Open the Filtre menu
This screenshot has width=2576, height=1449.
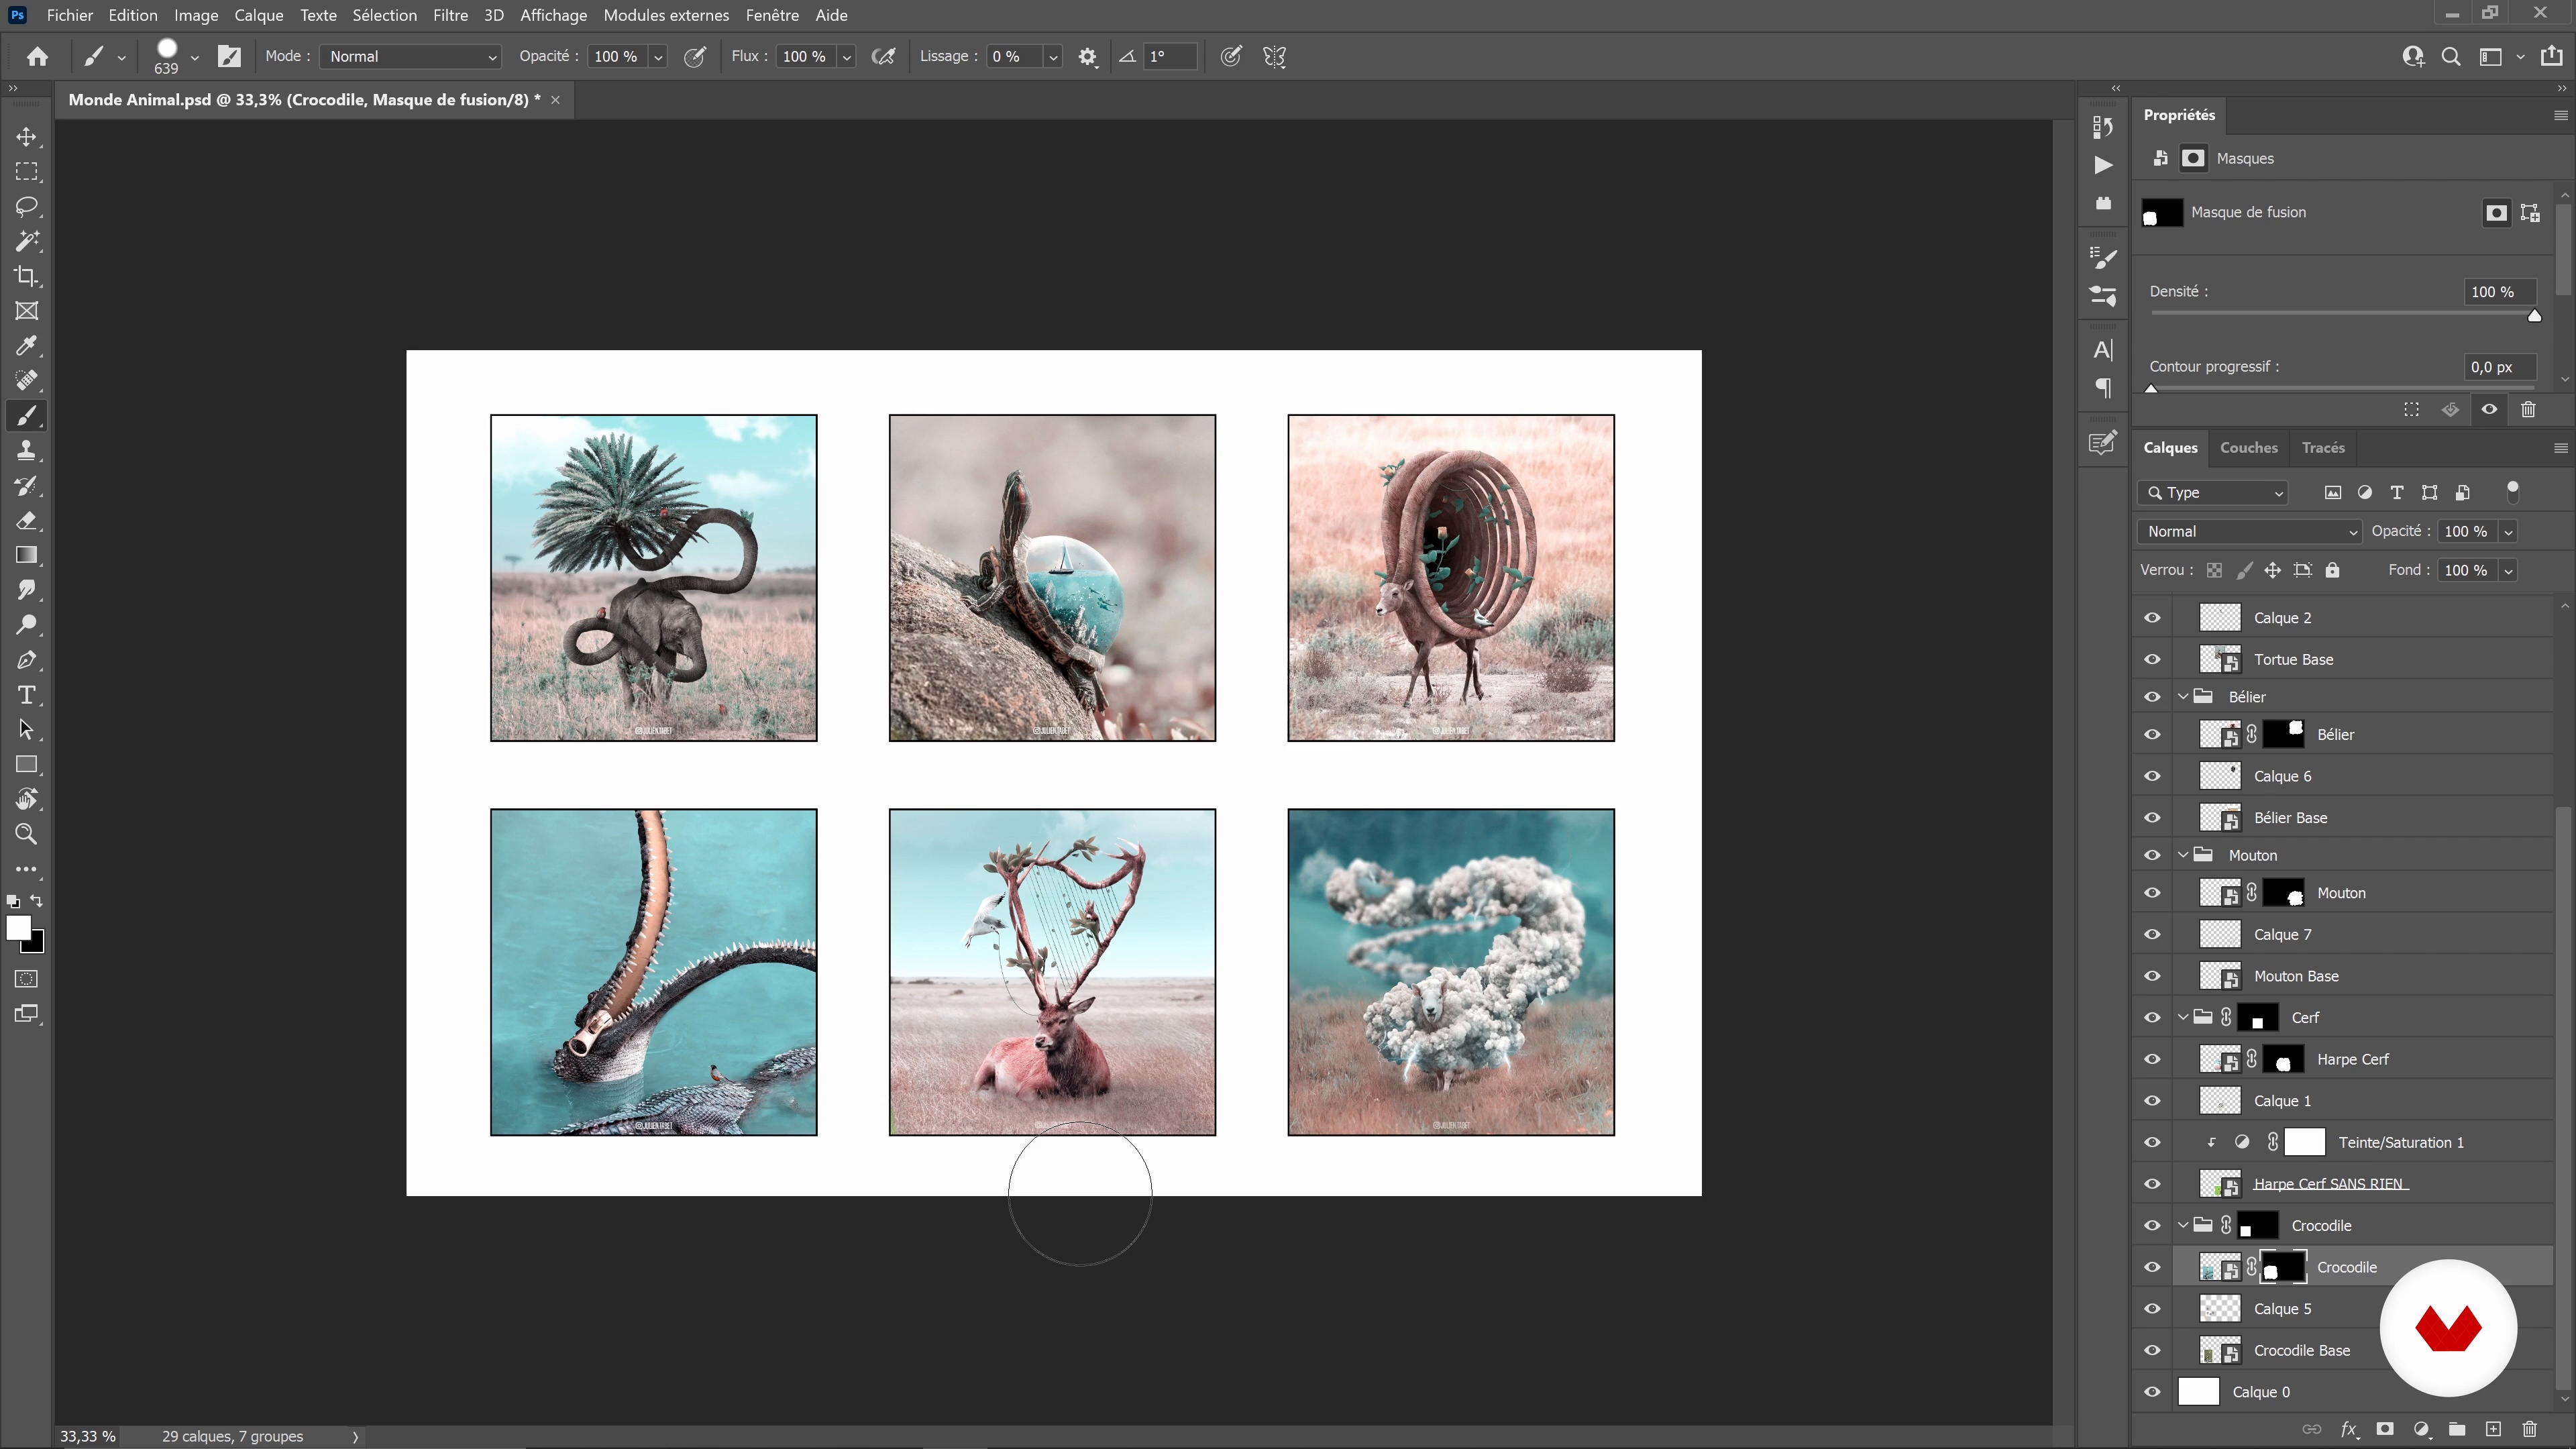(x=450, y=15)
